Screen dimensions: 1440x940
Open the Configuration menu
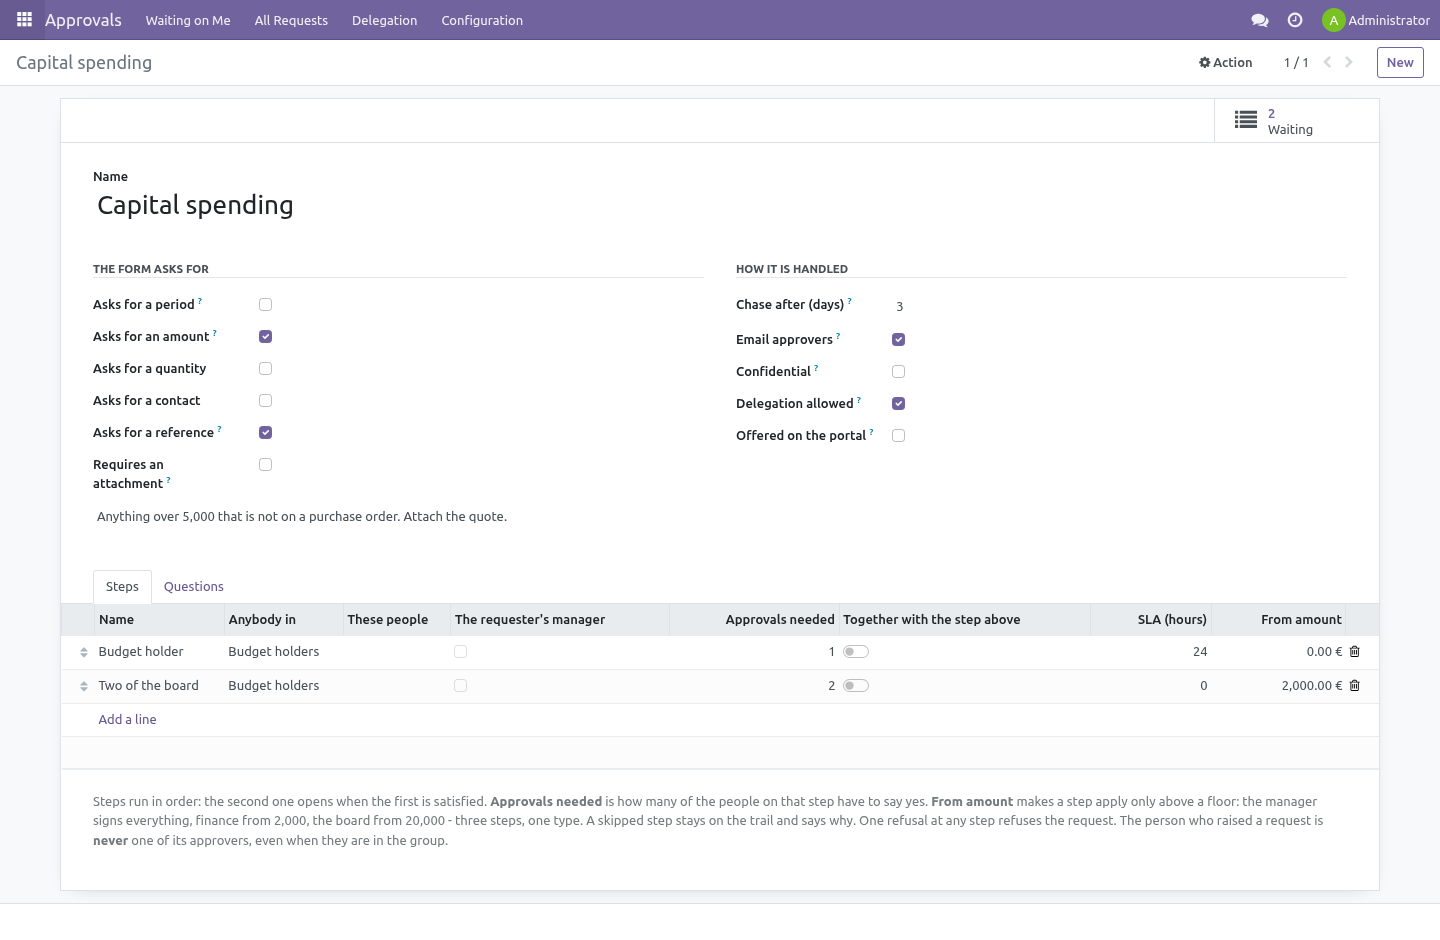pos(482,20)
